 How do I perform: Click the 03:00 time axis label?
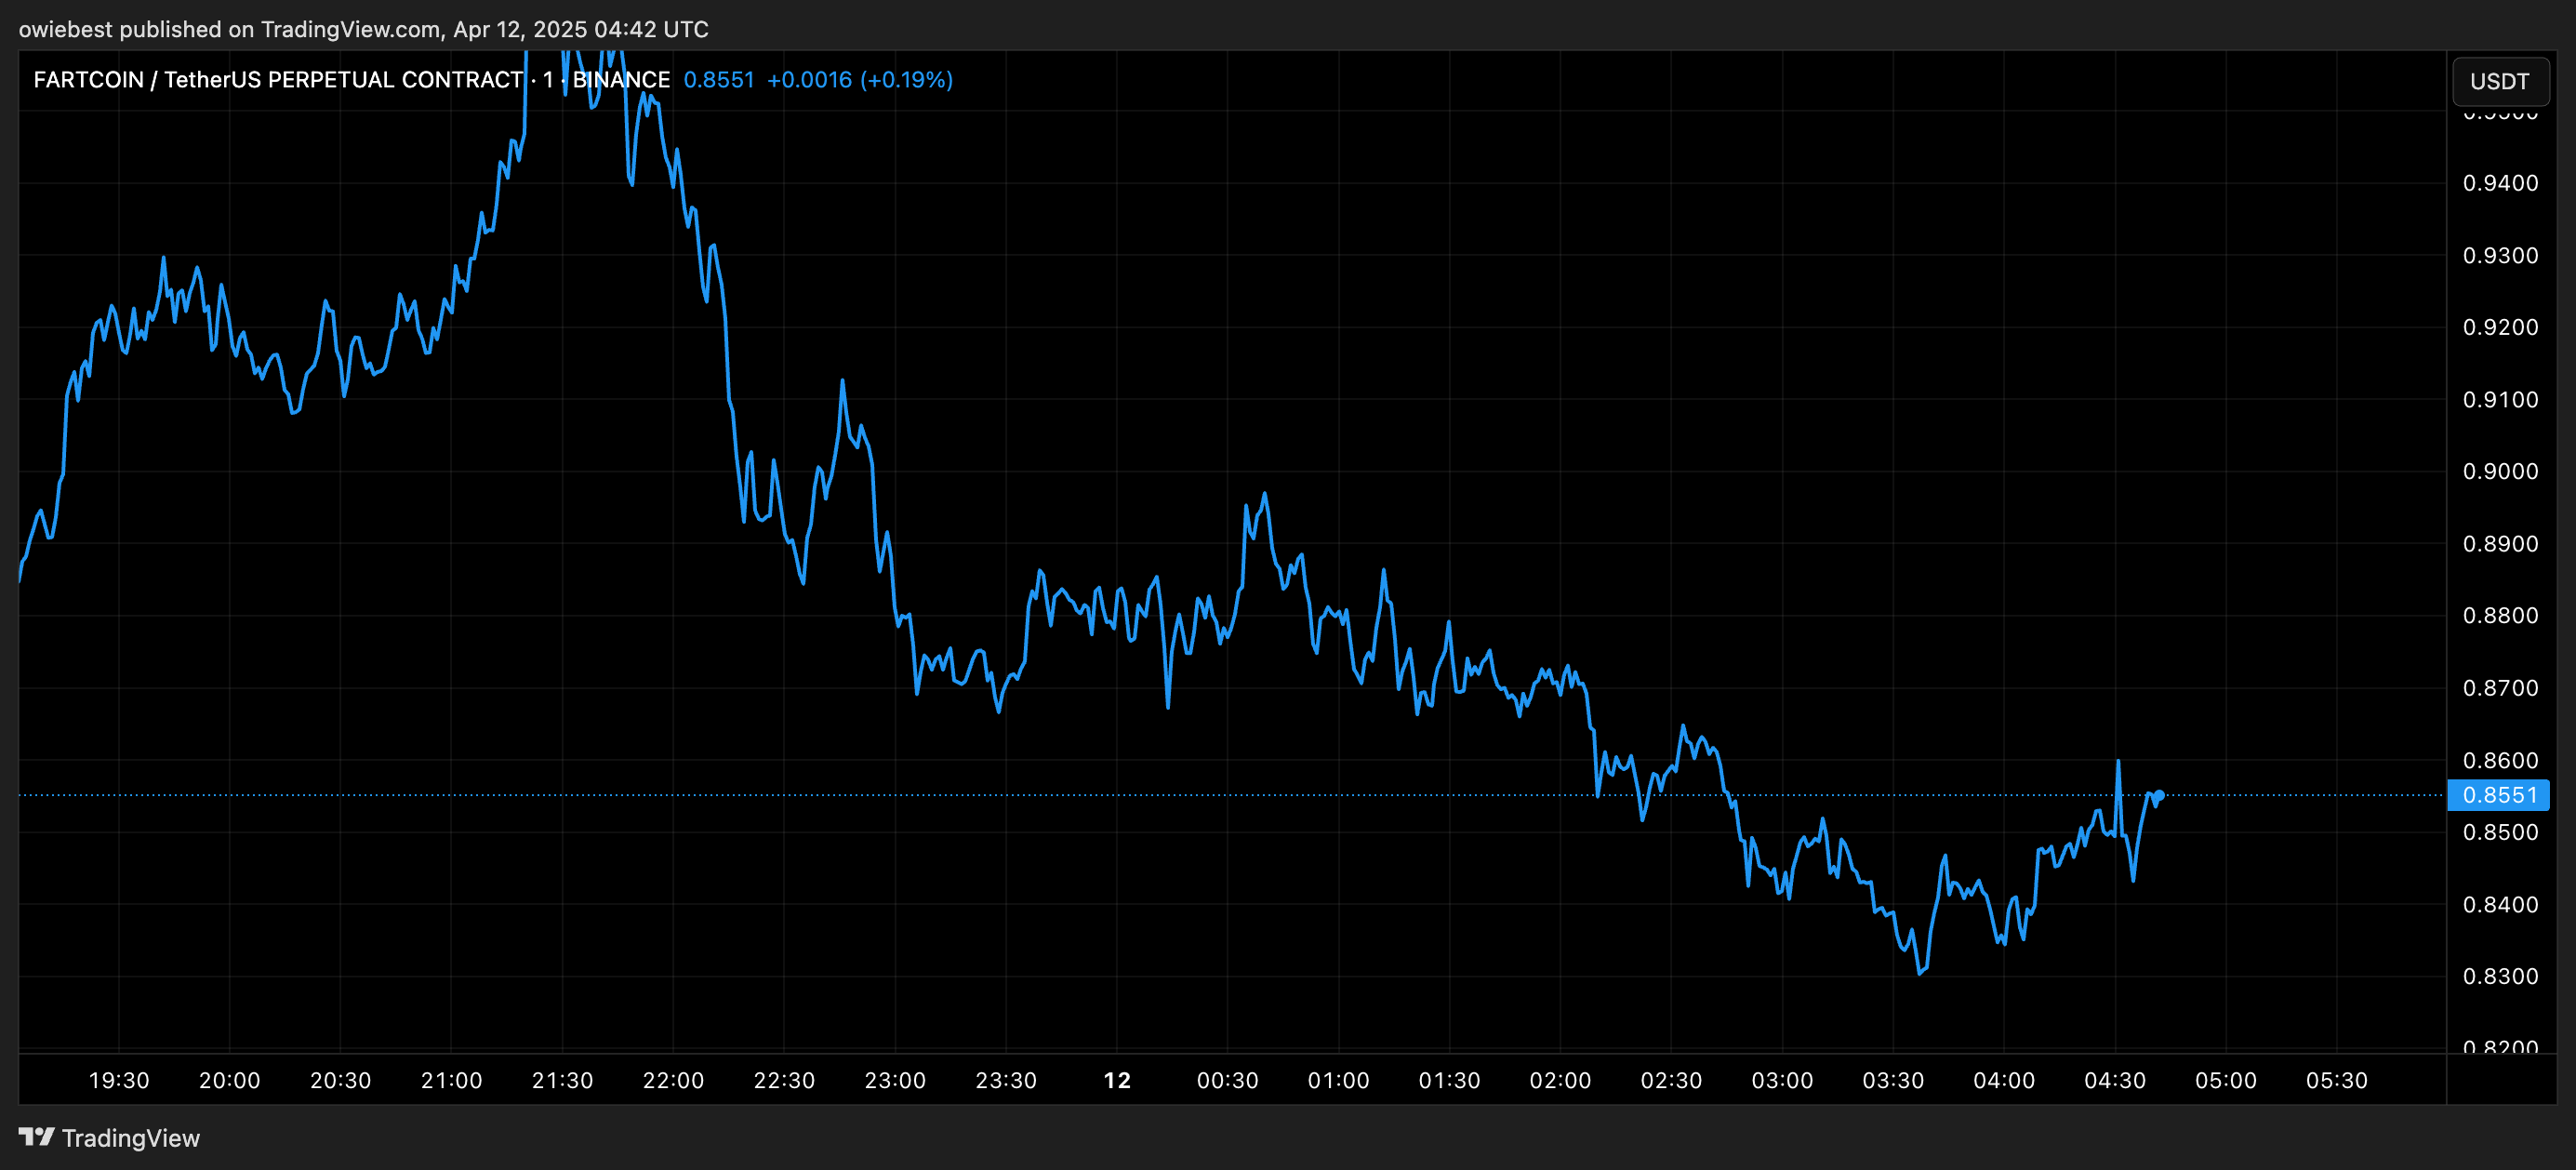[1782, 1080]
